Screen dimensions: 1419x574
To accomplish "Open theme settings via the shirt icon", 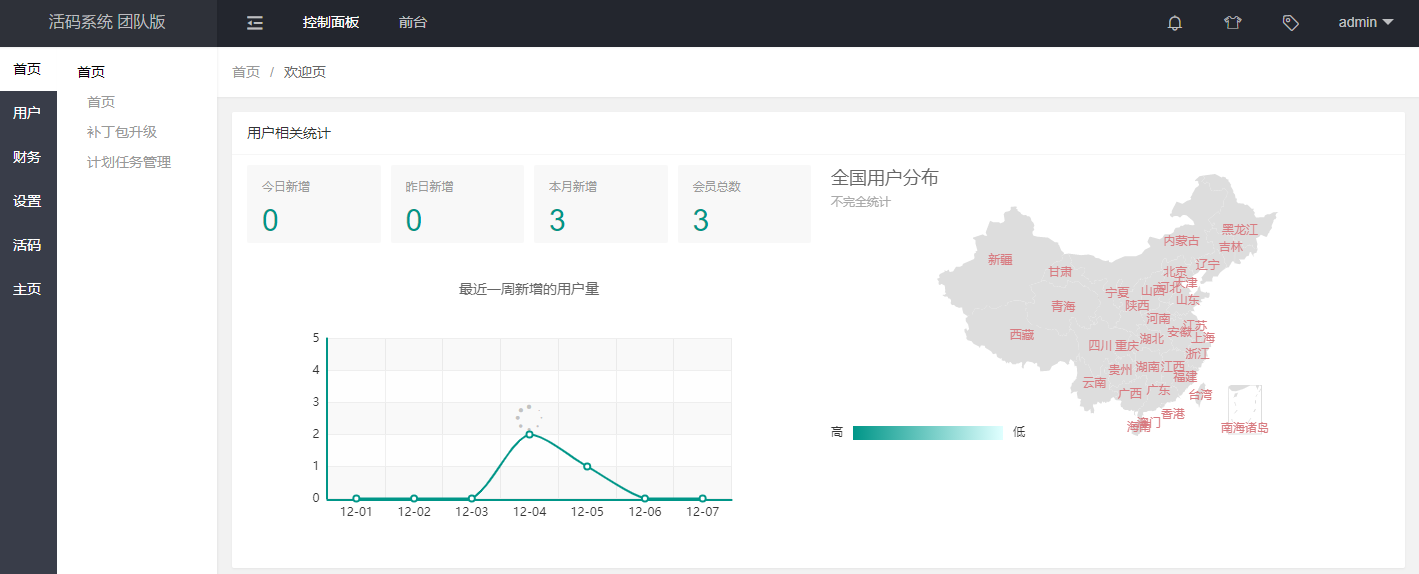I will (1233, 23).
